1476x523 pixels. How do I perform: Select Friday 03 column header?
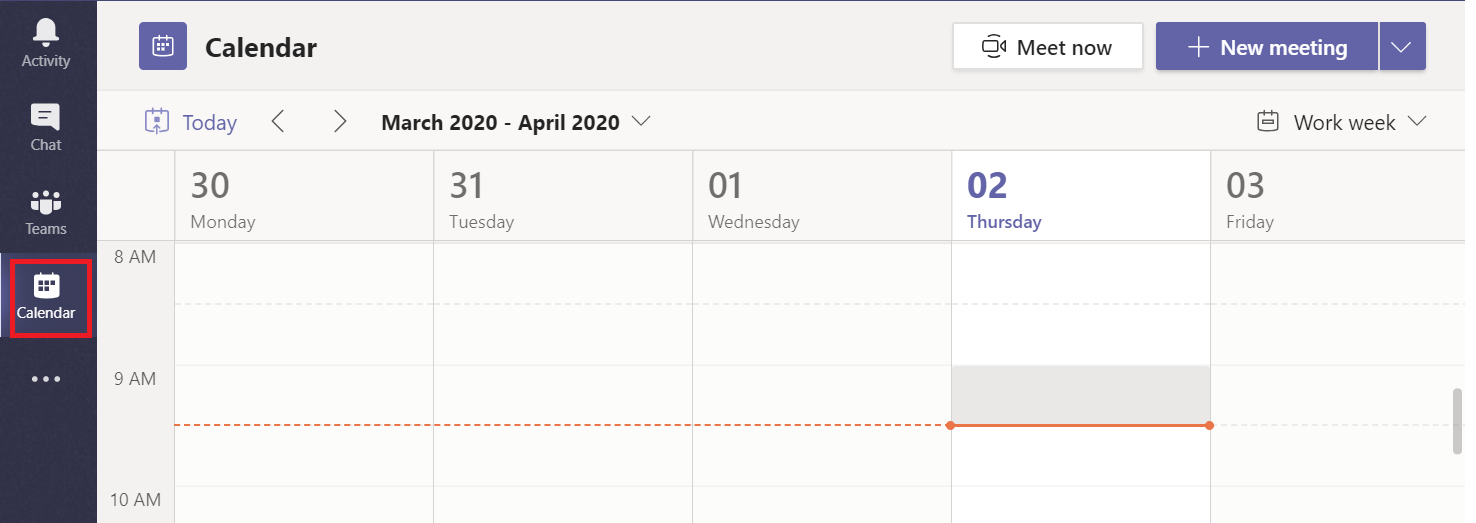click(1338, 196)
